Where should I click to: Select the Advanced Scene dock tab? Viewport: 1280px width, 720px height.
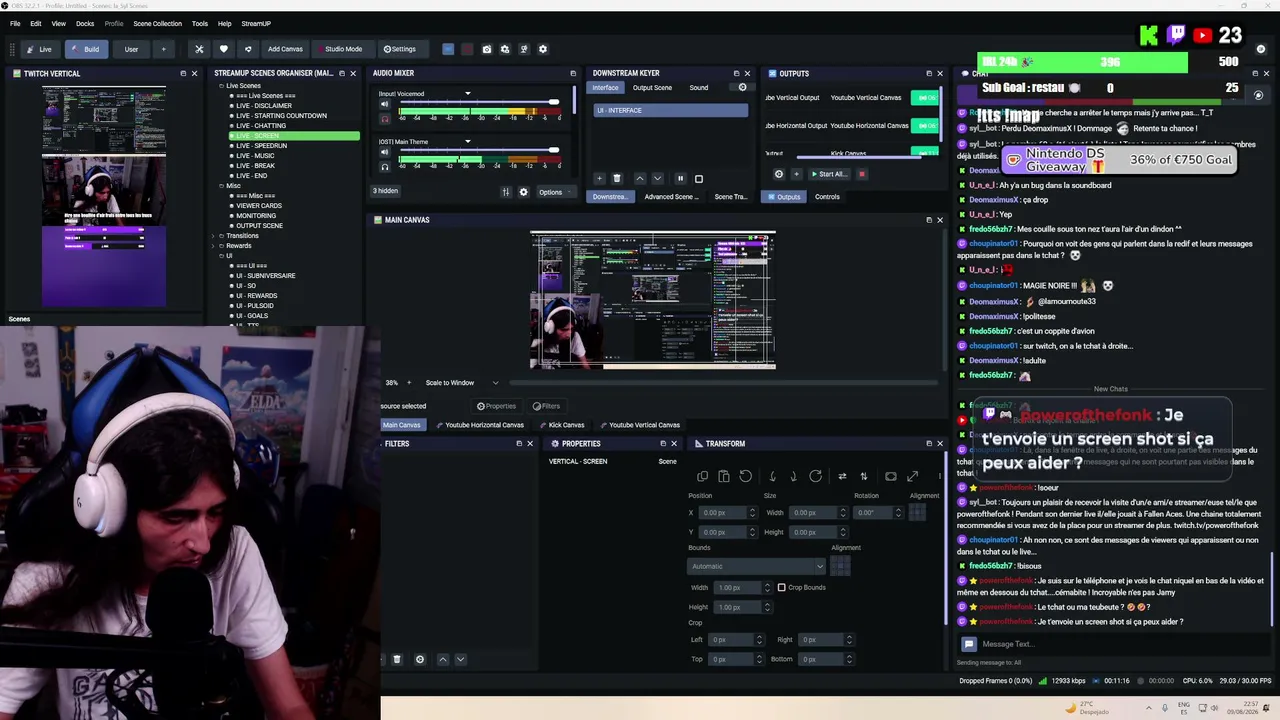671,197
